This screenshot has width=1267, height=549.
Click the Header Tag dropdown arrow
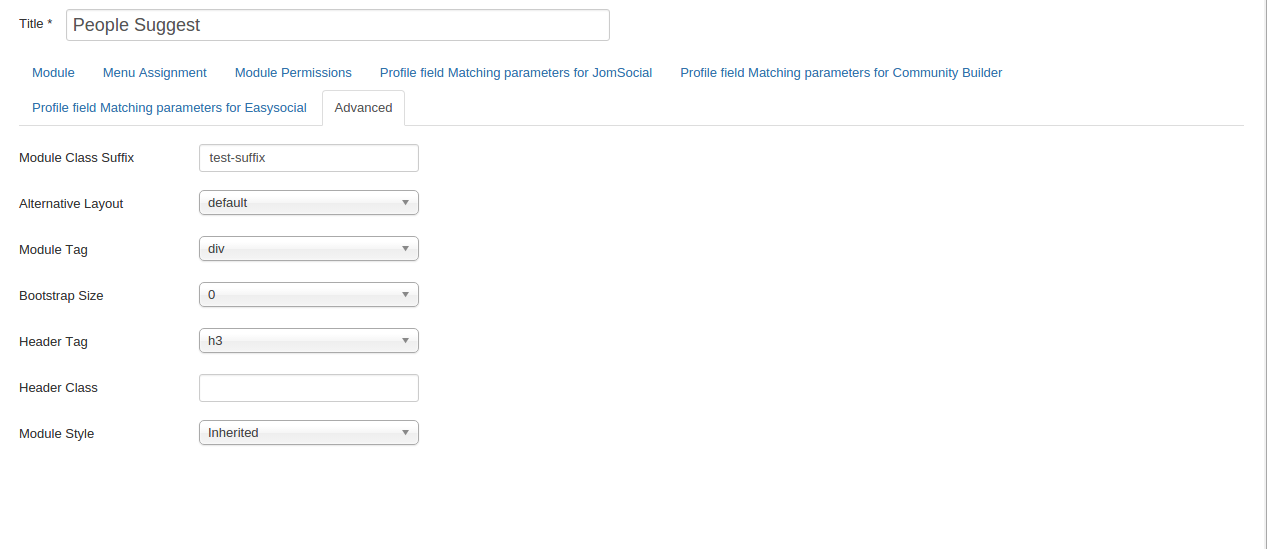tap(405, 341)
